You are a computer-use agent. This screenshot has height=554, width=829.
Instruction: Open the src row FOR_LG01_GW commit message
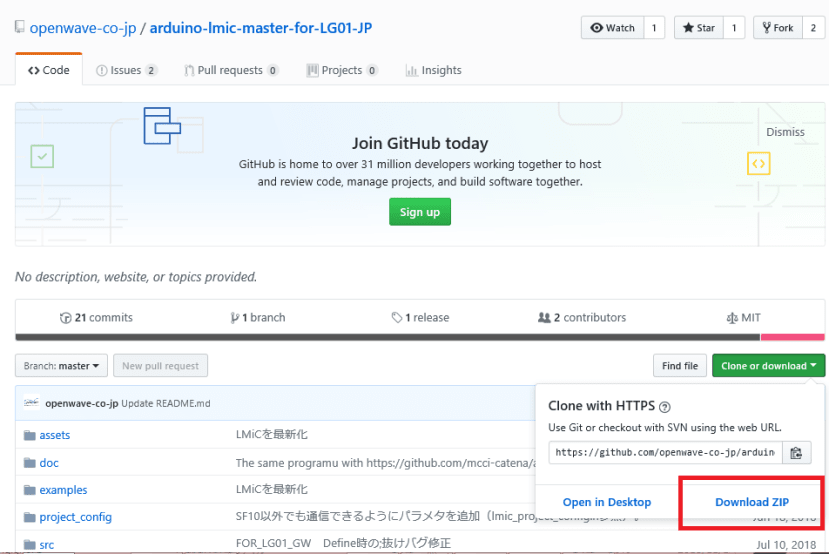point(343,543)
